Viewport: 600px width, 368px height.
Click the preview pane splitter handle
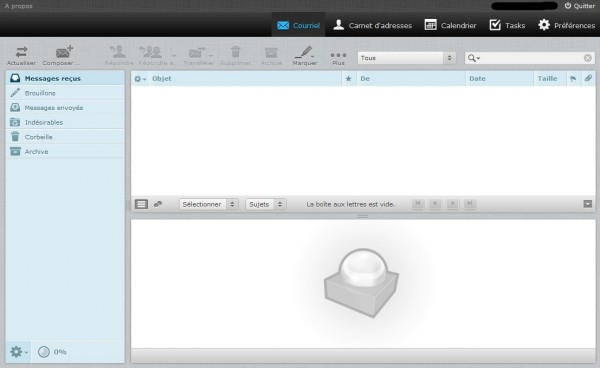[362, 216]
